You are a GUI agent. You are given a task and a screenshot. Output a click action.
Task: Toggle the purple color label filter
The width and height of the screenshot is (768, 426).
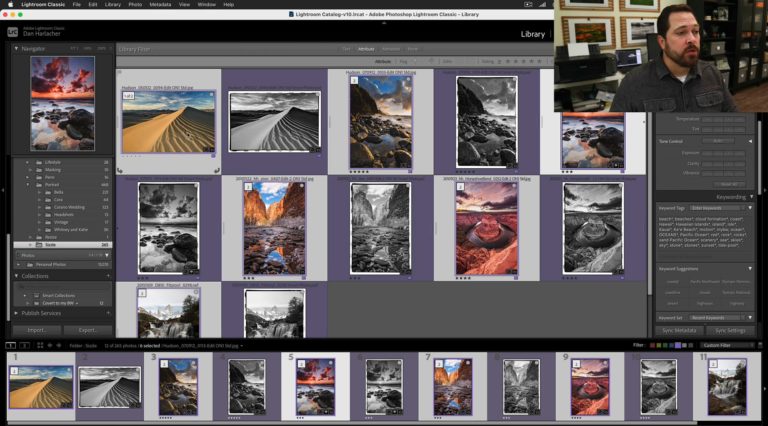tap(678, 345)
